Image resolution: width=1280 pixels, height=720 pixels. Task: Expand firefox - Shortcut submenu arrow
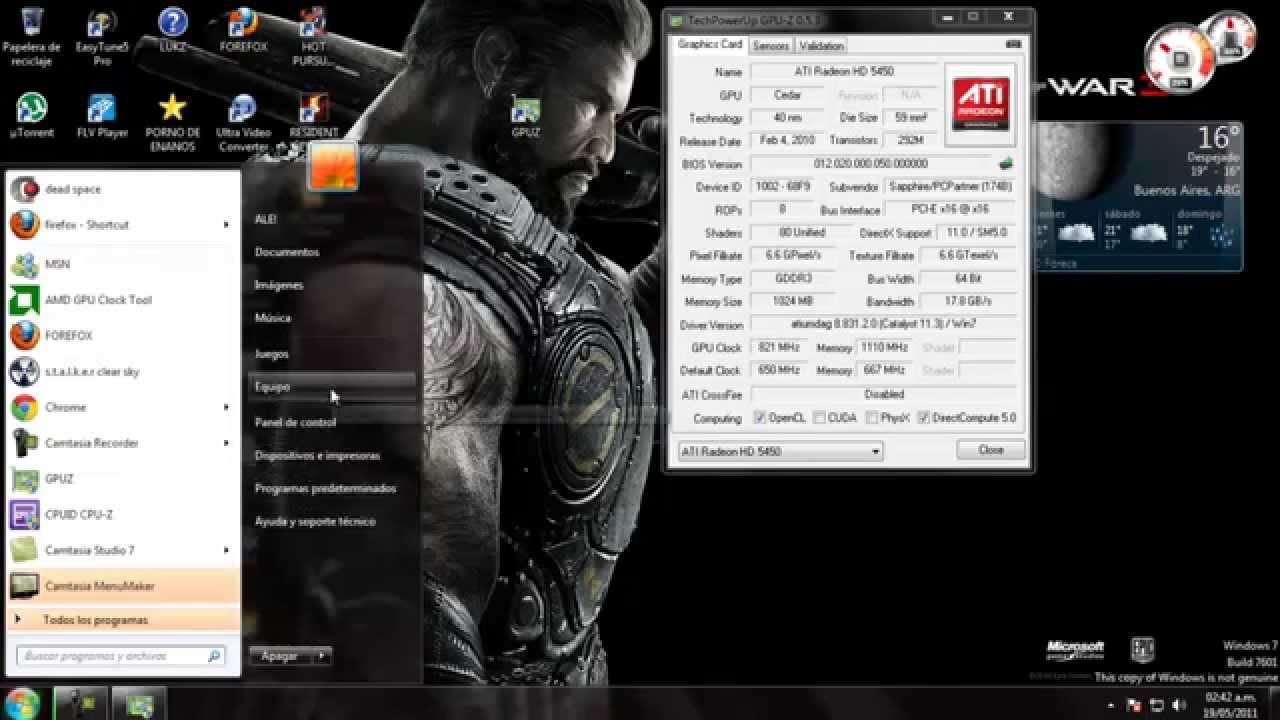click(226, 225)
